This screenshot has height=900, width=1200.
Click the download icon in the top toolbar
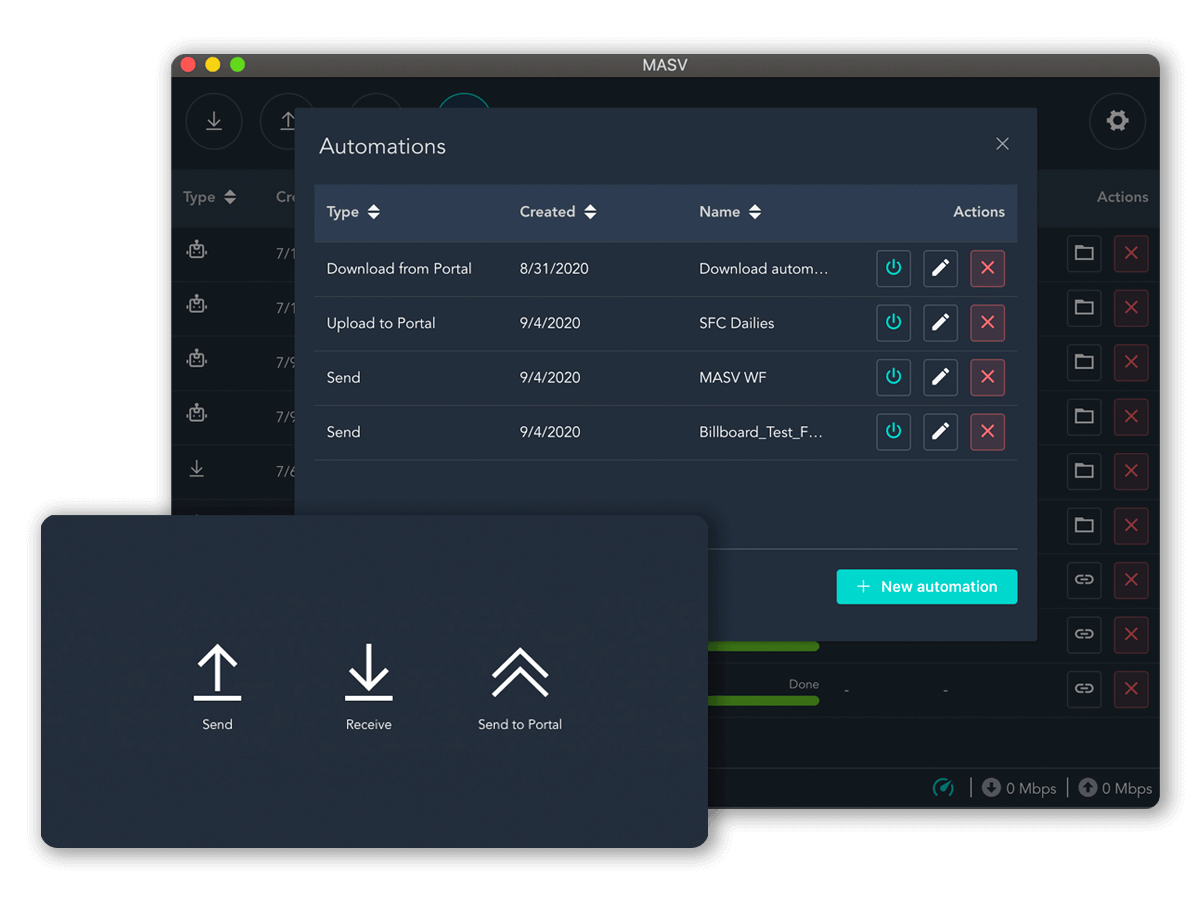[x=214, y=121]
